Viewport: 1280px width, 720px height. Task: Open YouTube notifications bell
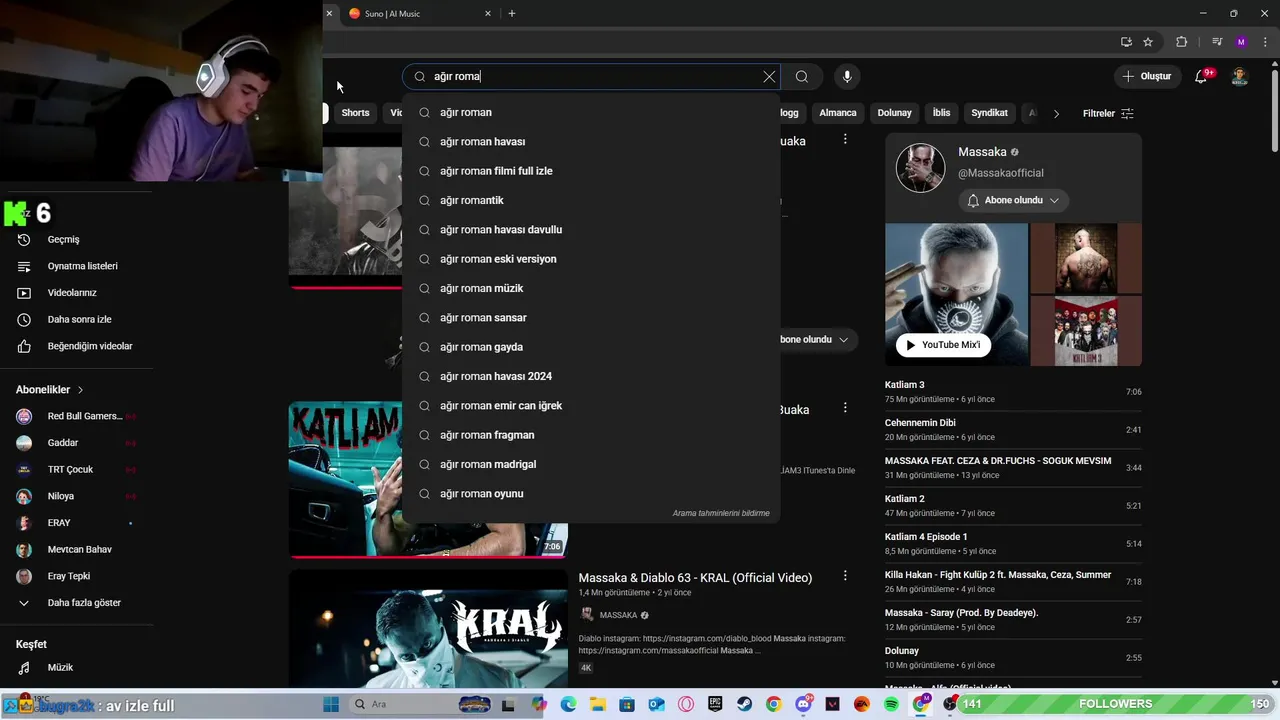click(1202, 77)
